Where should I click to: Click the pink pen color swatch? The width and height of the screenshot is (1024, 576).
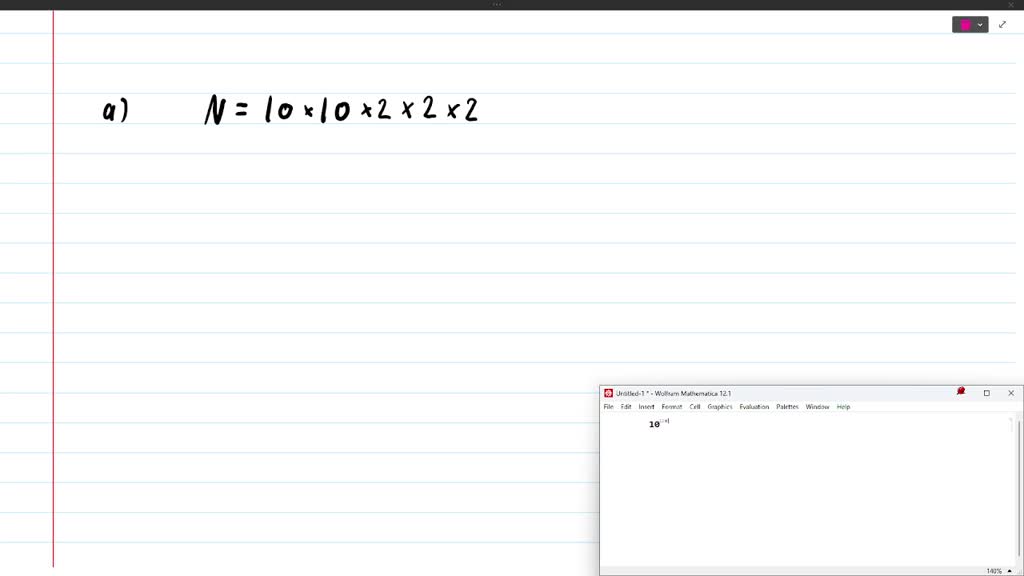(965, 25)
